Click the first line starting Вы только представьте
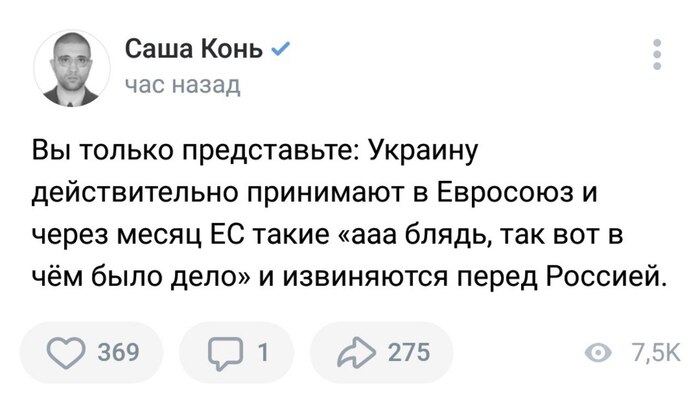This screenshot has width=700, height=396. pyautogui.click(x=255, y=152)
